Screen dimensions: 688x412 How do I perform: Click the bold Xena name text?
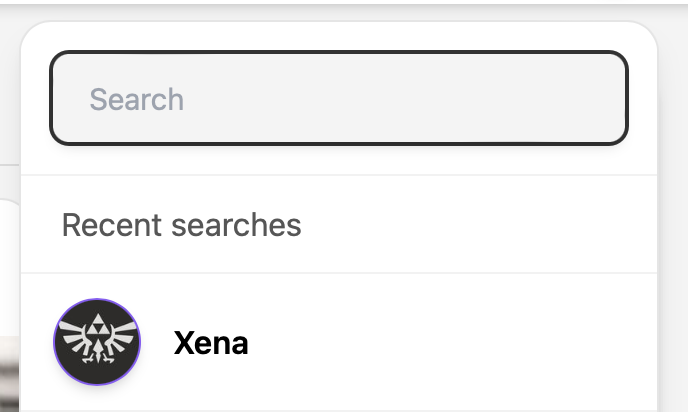(x=211, y=344)
